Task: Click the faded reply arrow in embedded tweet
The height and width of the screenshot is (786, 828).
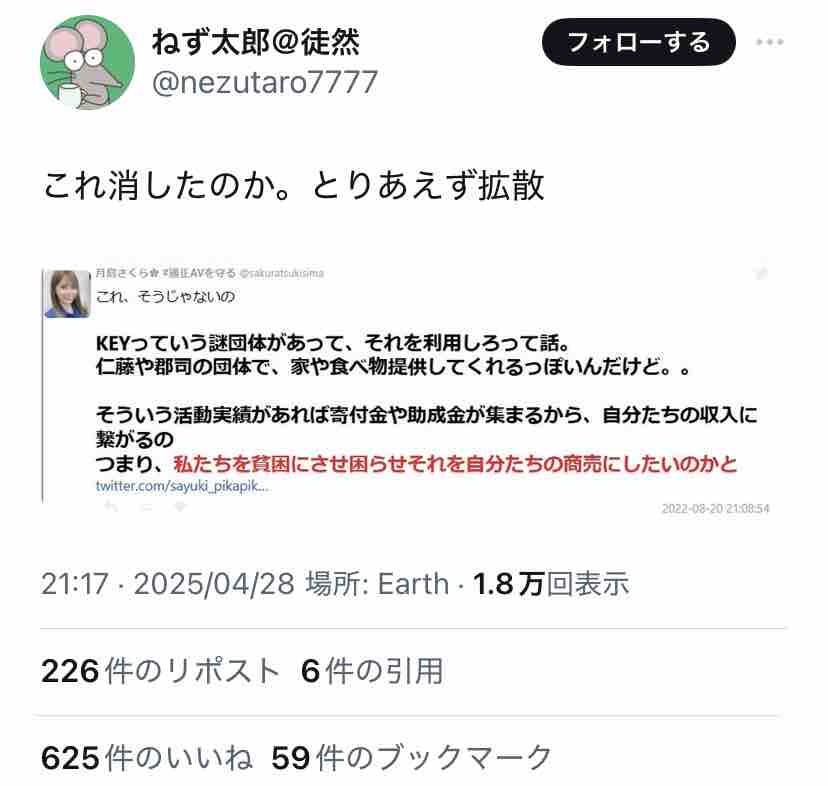Action: pos(111,507)
